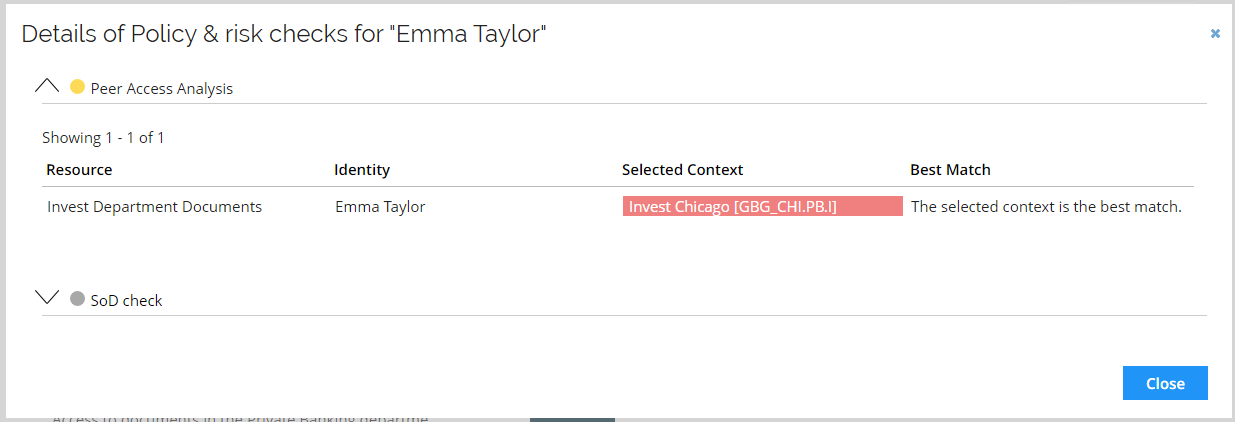The height and width of the screenshot is (422, 1235).
Task: Click the Showing 1 - 1 of 1 label
Action: (x=103, y=137)
